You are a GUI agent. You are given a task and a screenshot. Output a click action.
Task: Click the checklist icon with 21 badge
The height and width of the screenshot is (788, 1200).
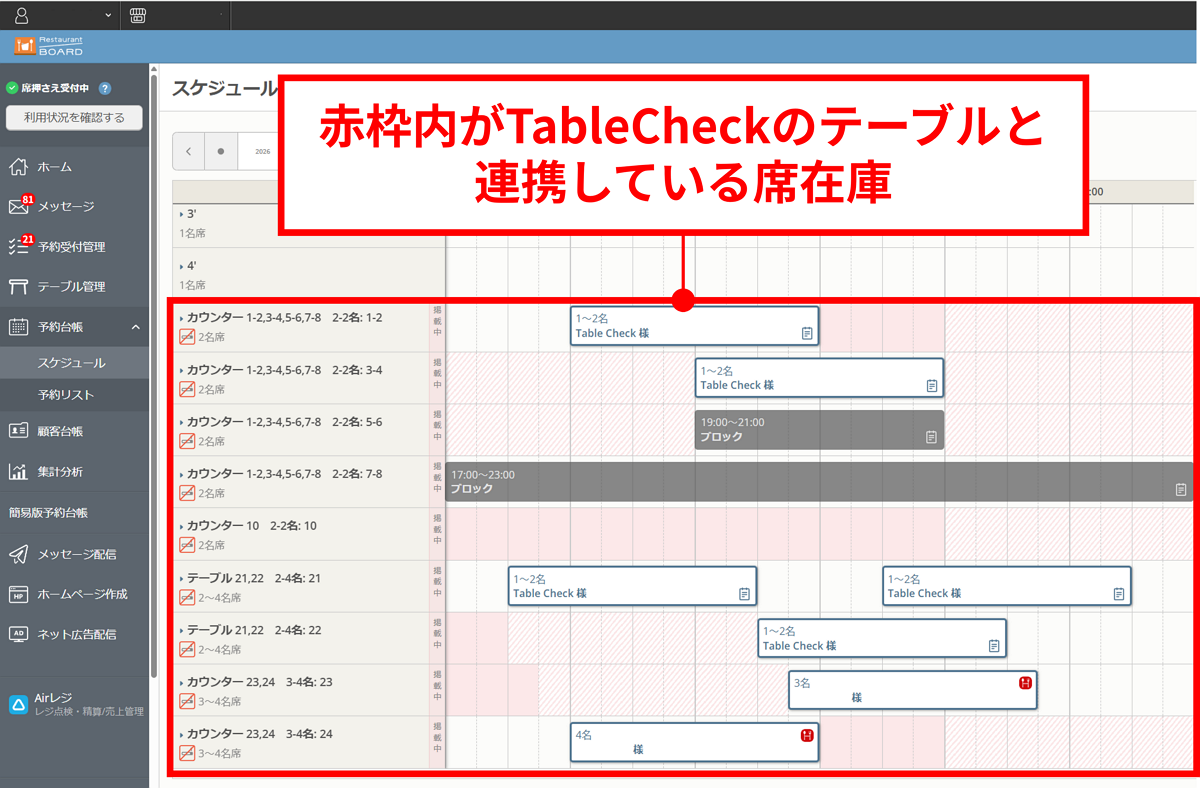coord(18,246)
